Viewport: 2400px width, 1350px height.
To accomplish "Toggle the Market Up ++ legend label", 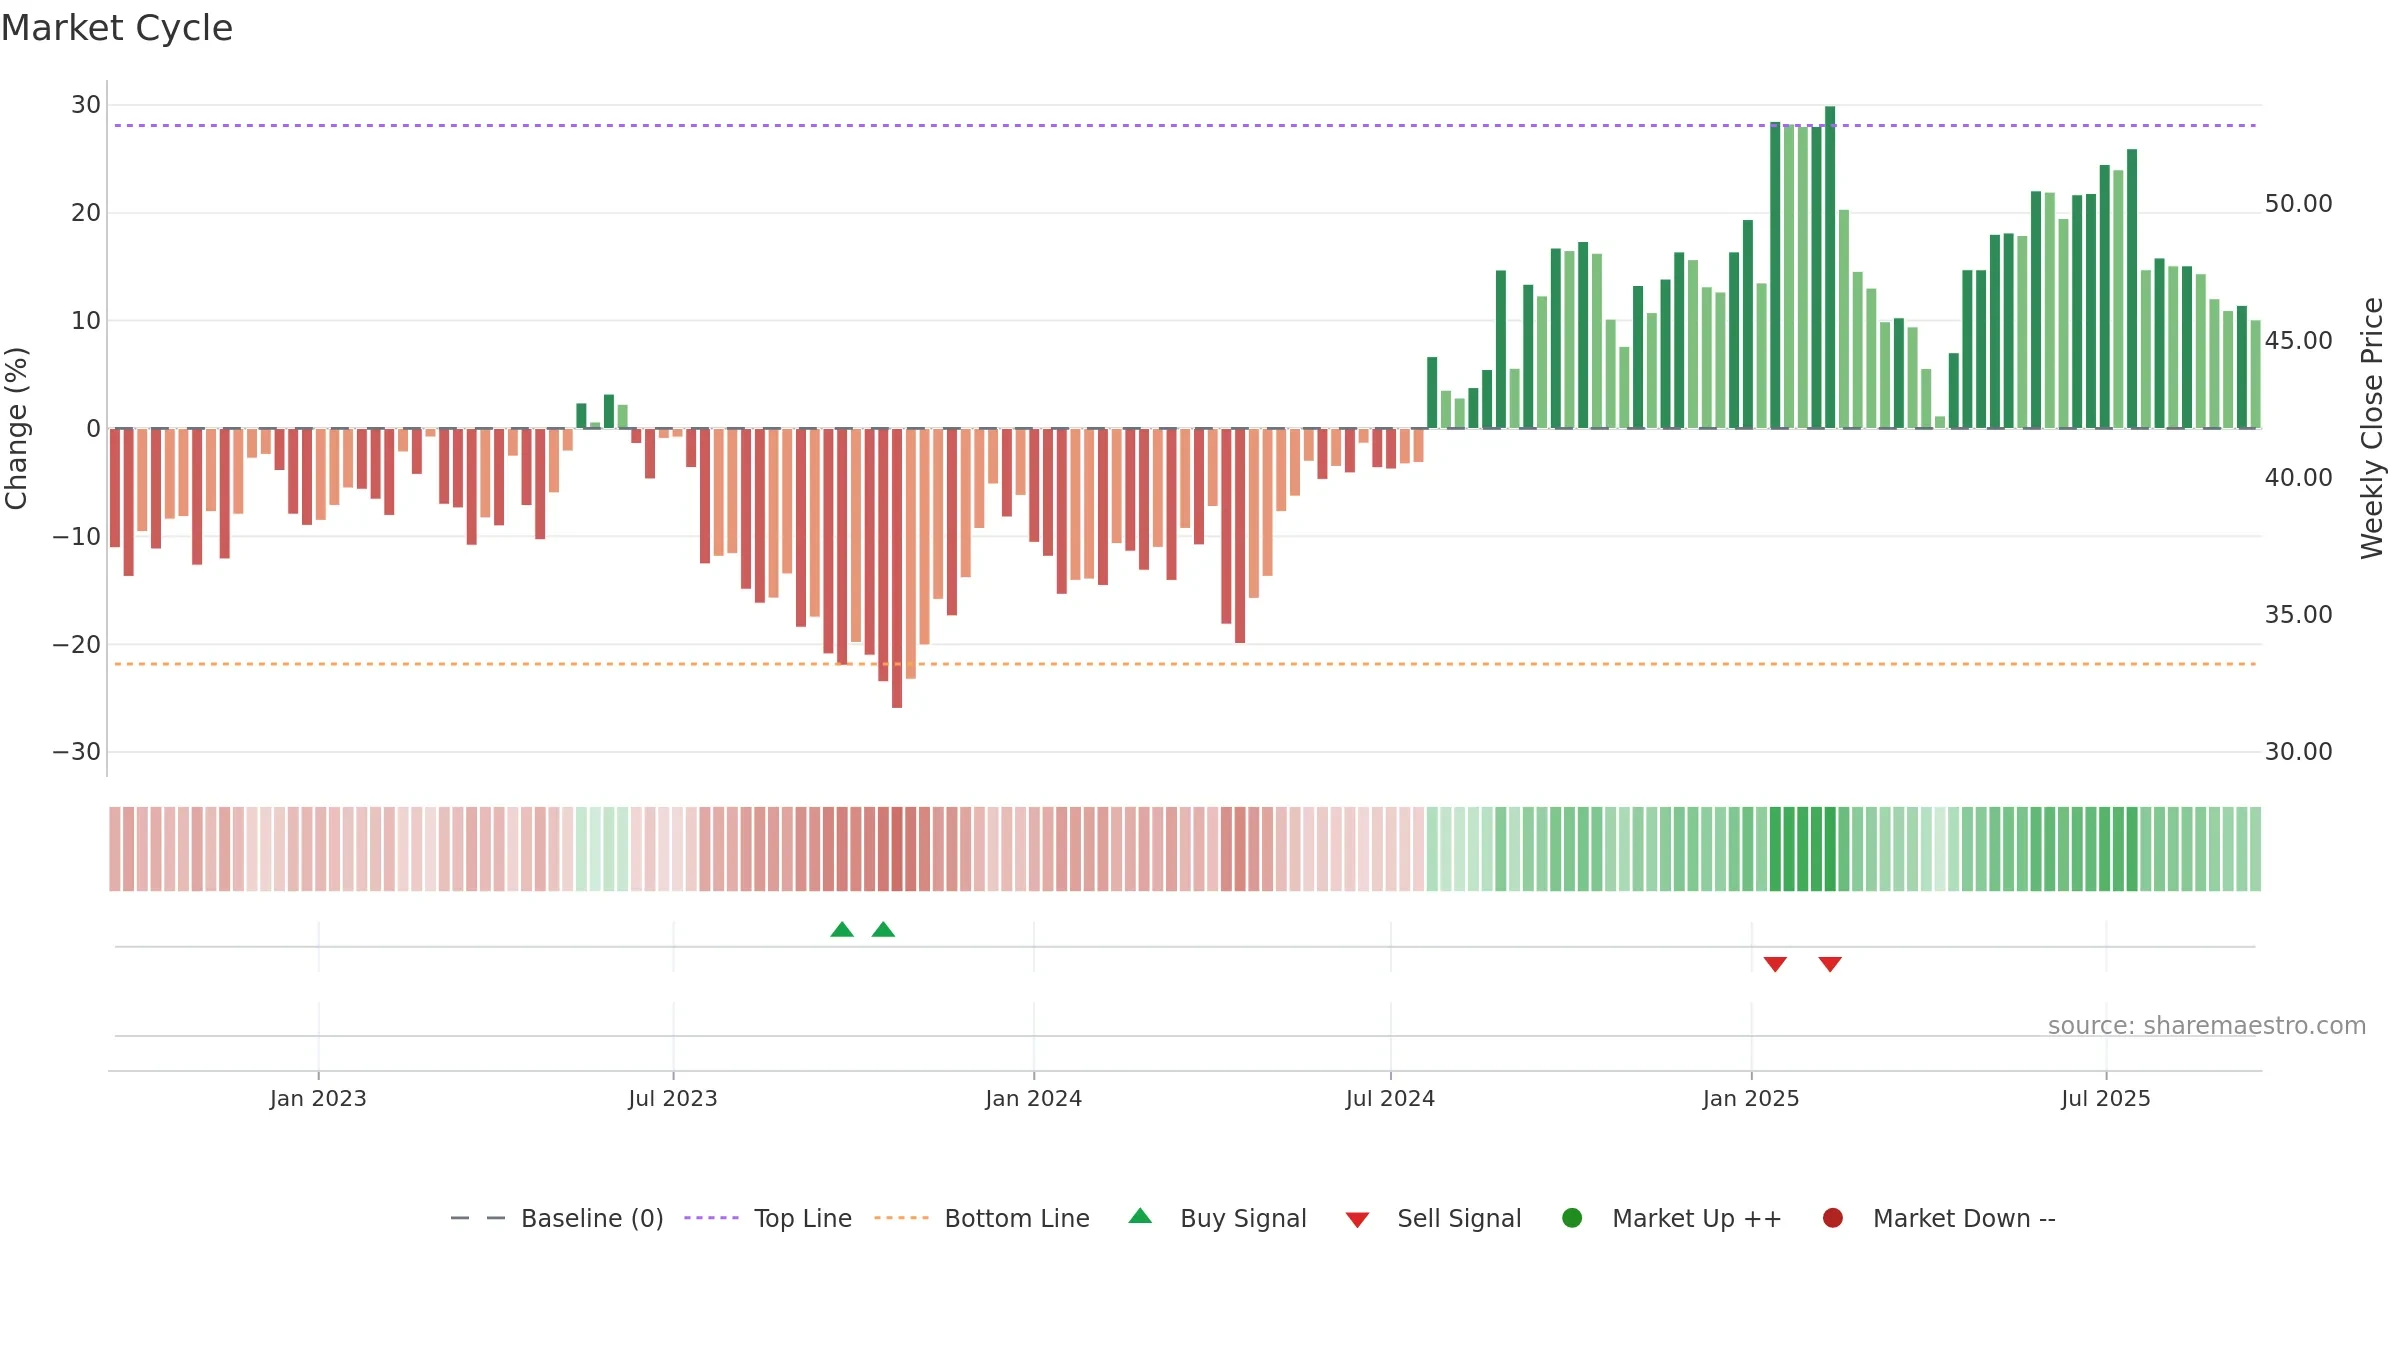I will point(1697,1218).
